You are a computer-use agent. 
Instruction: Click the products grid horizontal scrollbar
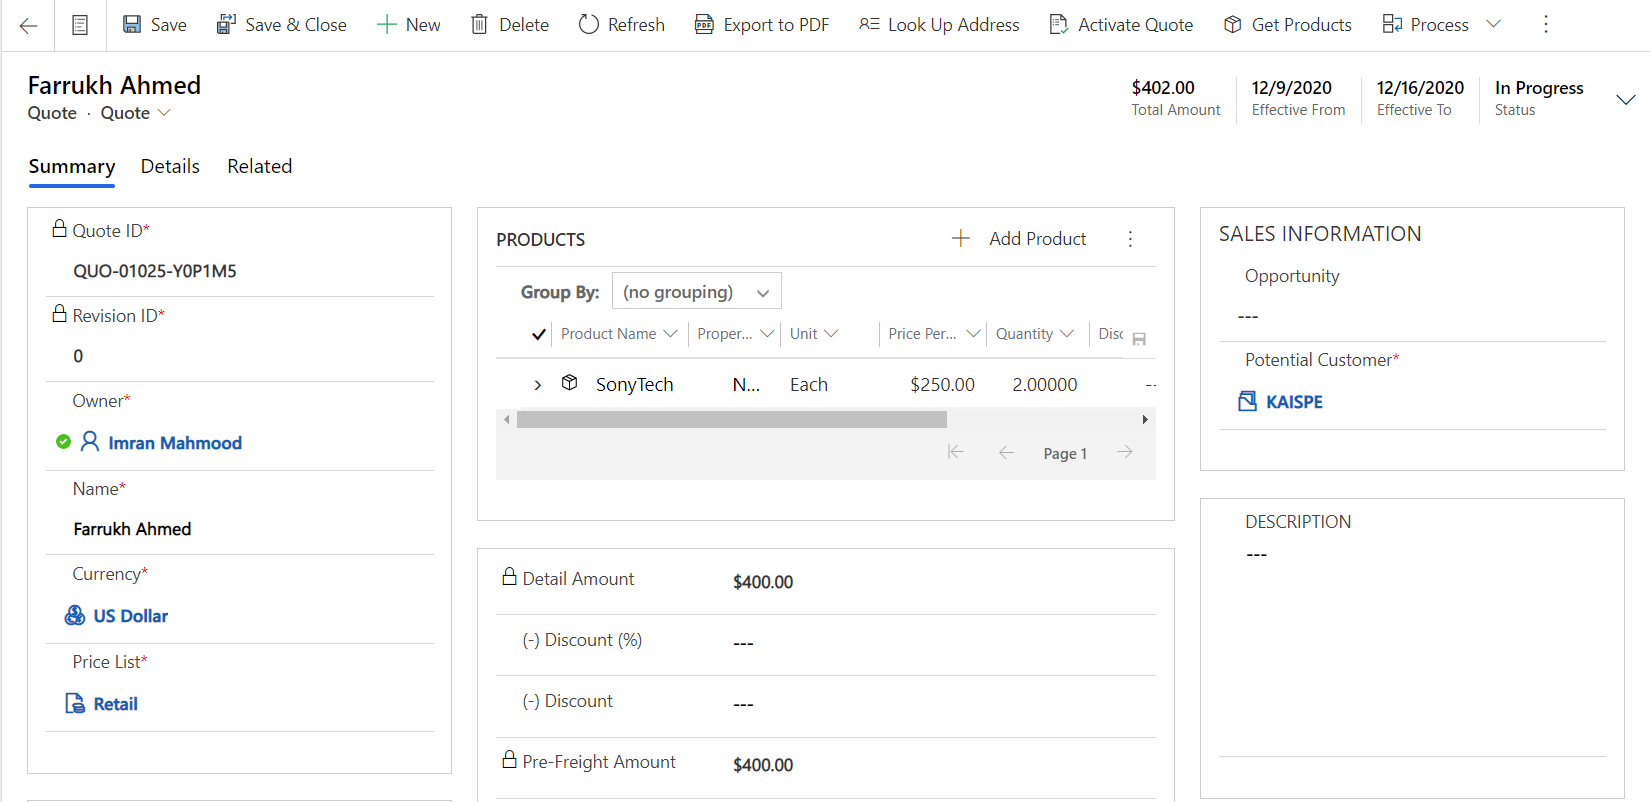(x=731, y=420)
